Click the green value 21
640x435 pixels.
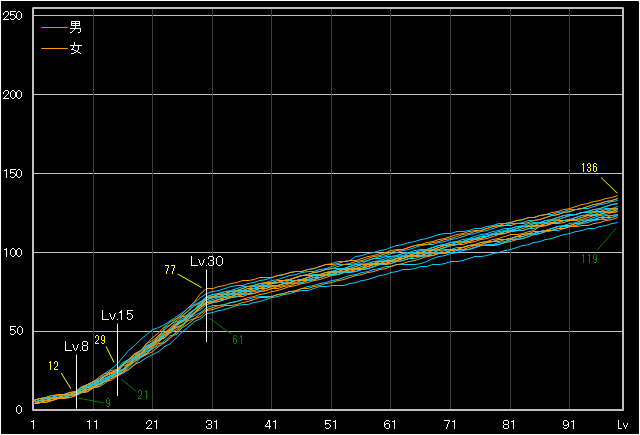[x=142, y=395]
